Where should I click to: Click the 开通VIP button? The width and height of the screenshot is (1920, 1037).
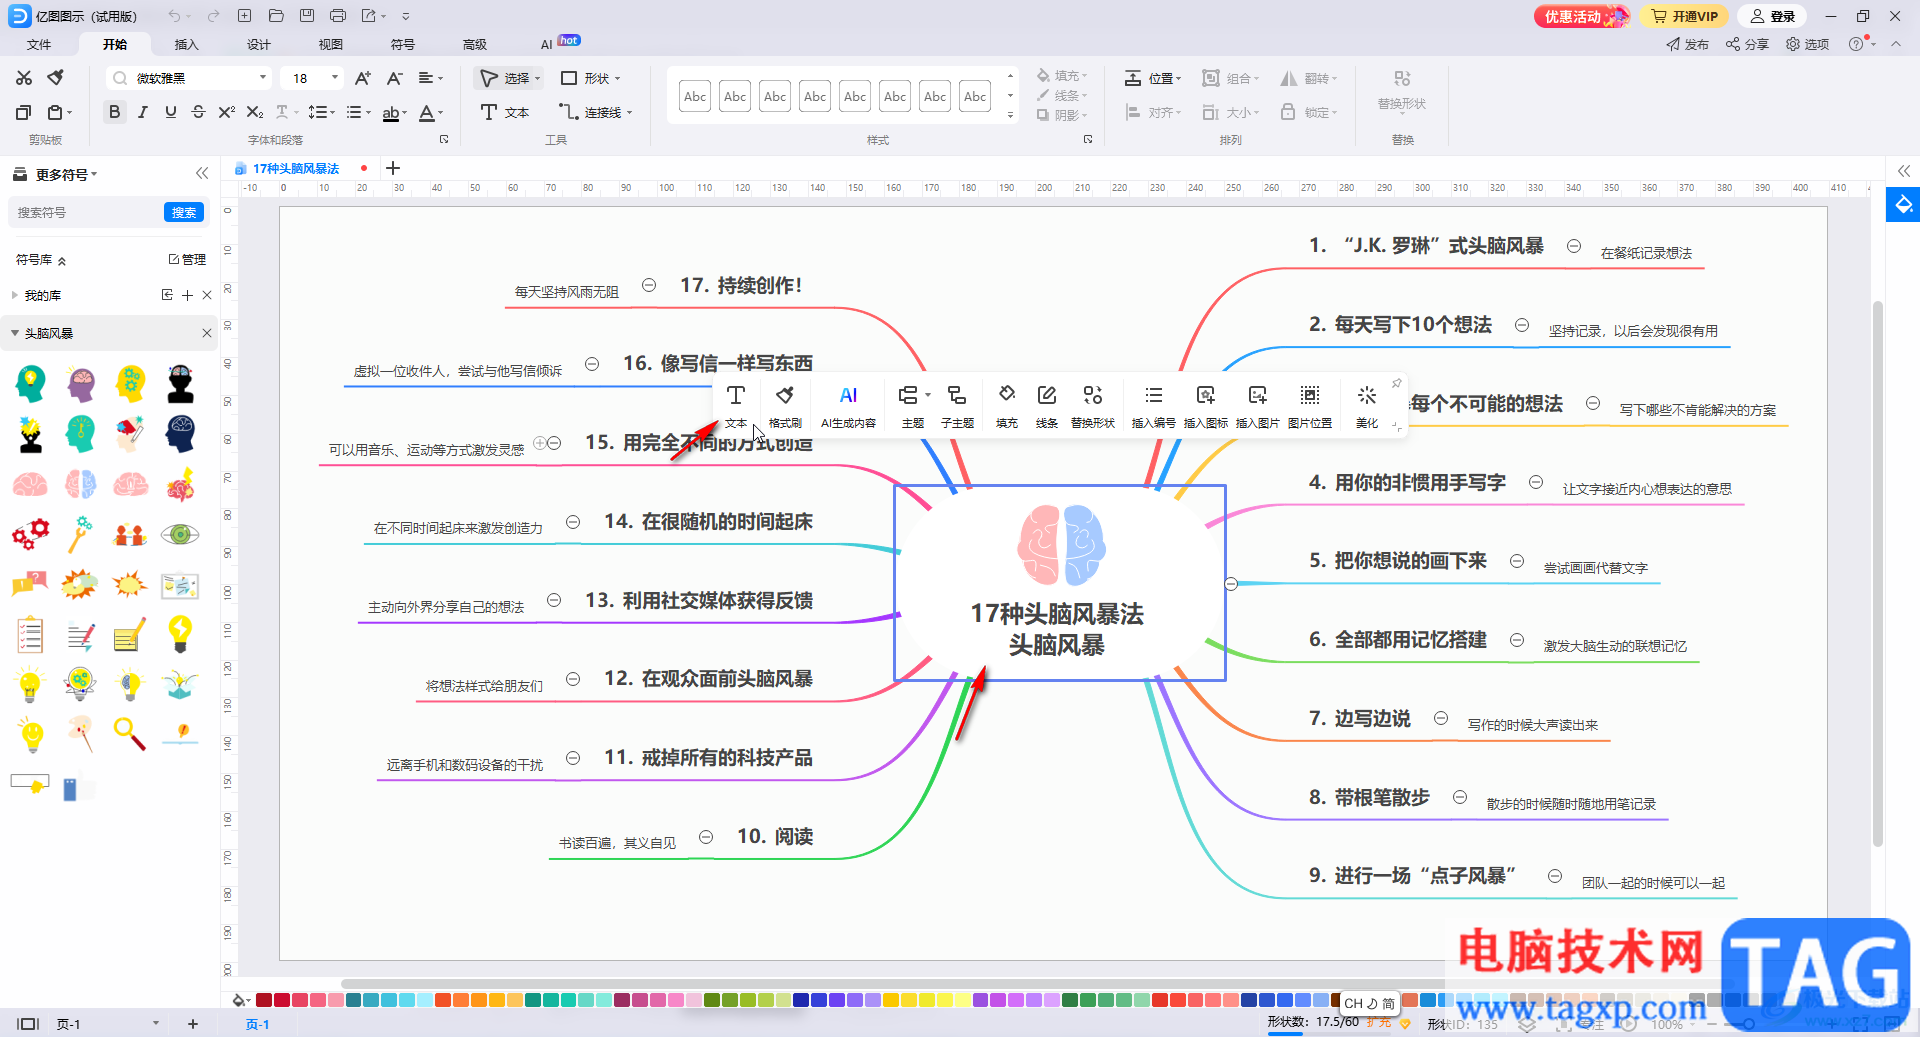click(1685, 16)
